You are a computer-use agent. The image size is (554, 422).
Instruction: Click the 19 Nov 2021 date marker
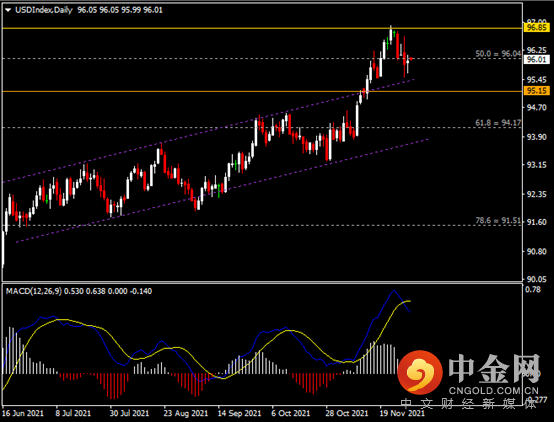click(402, 413)
